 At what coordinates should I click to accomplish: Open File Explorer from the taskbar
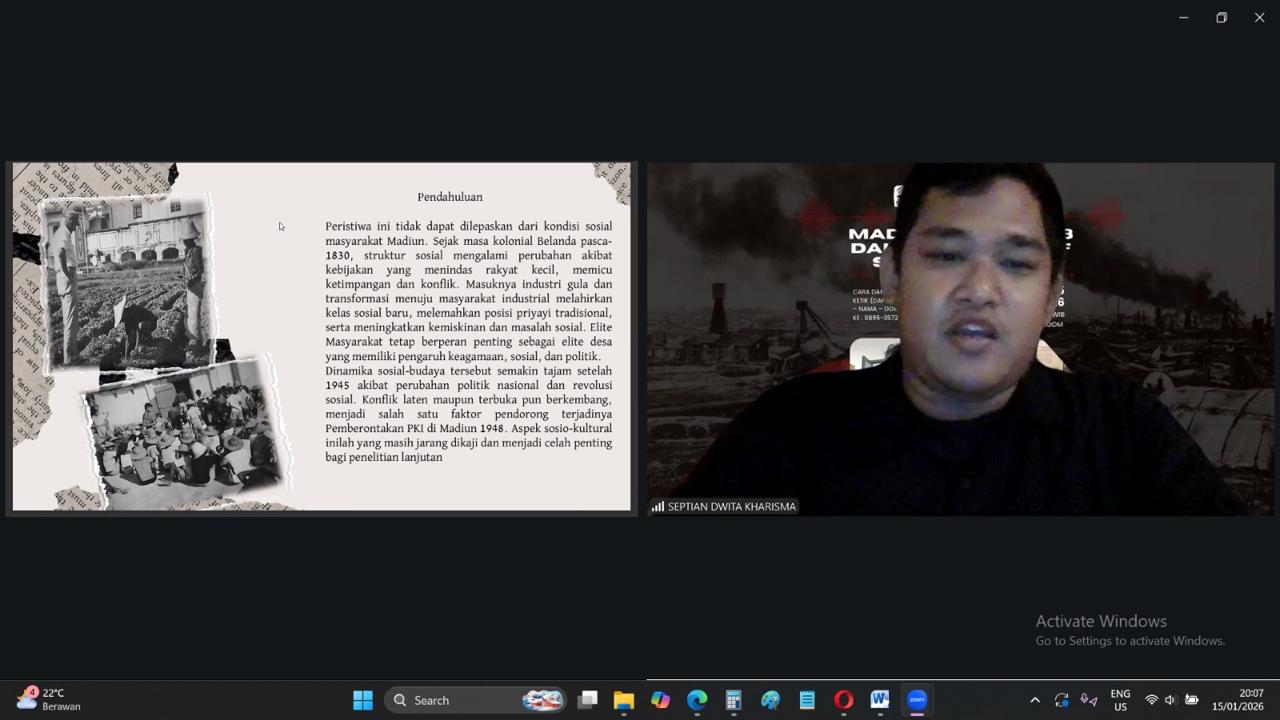[x=624, y=700]
